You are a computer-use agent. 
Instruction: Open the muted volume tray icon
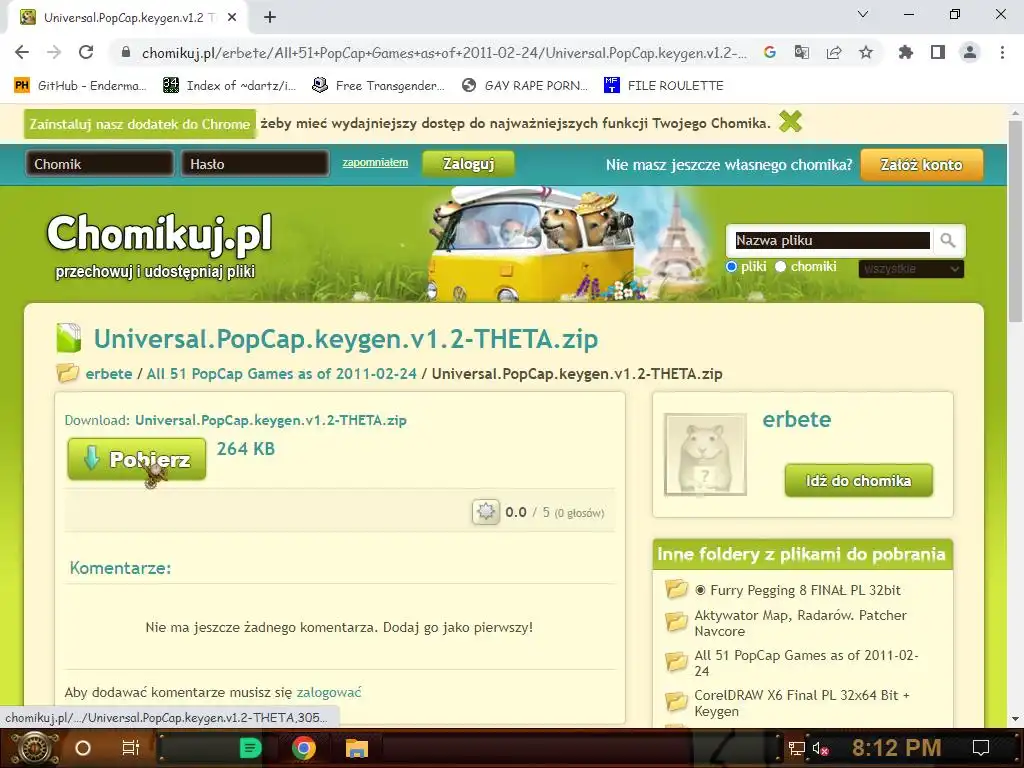tap(821, 748)
